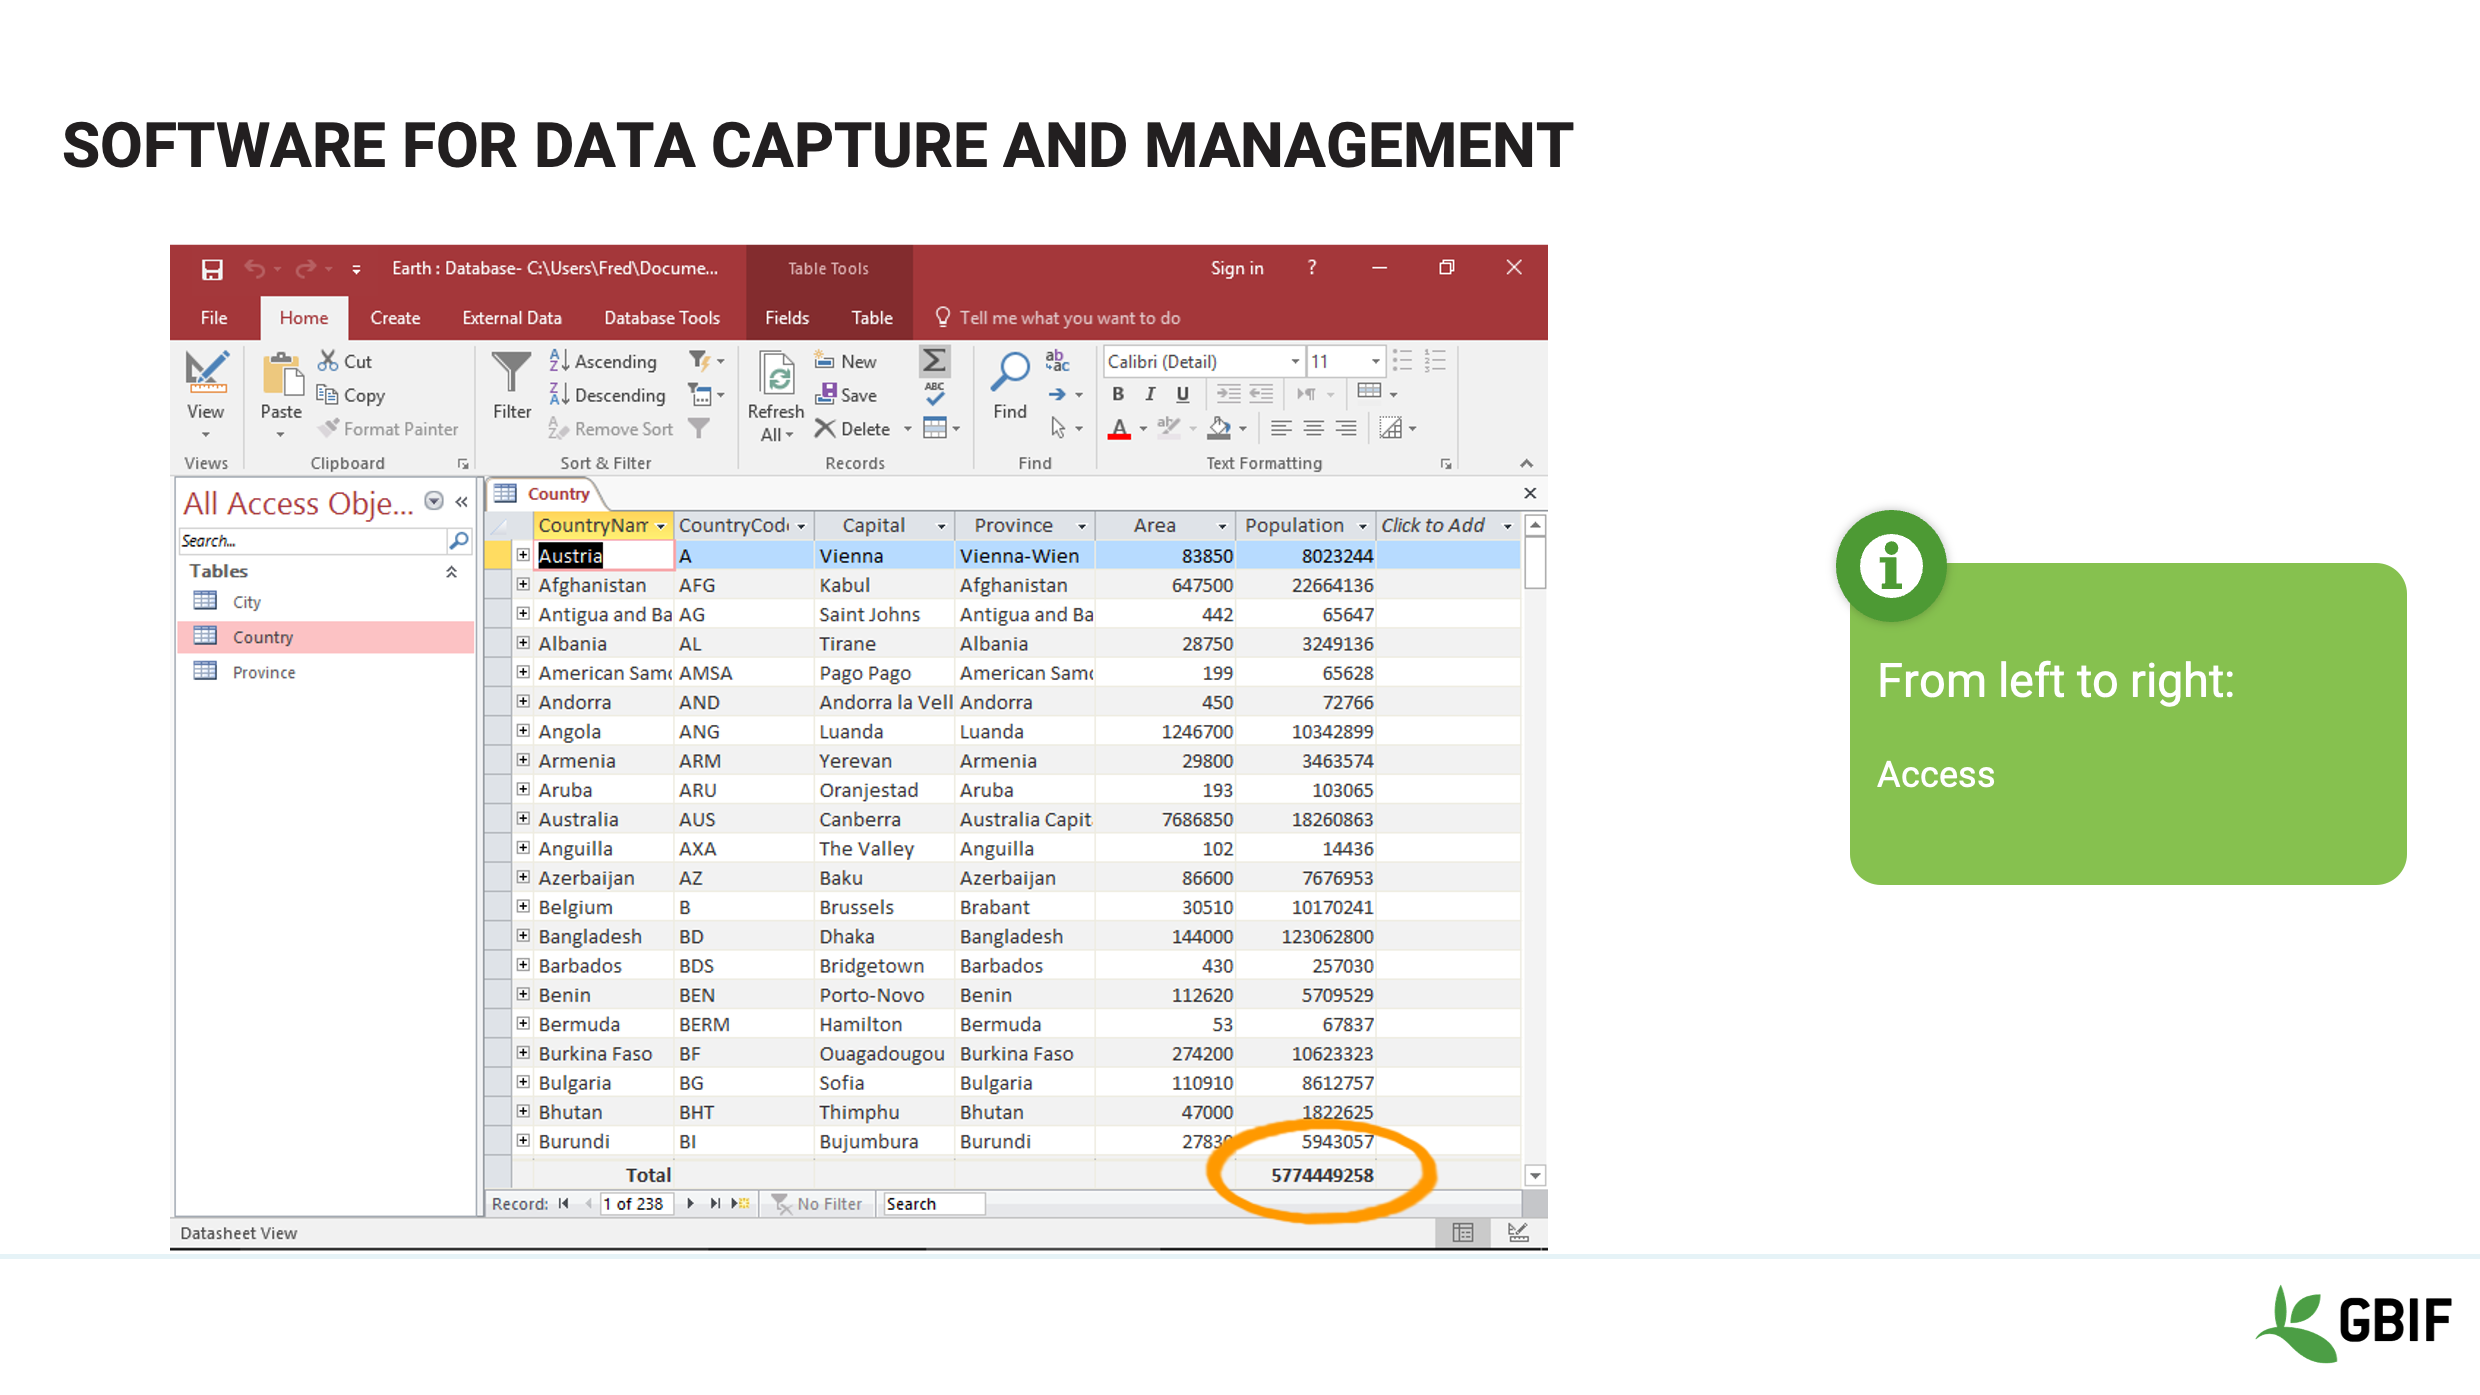
Task: Switch to Datasheet View via status bar icon
Action: pos(1463,1232)
